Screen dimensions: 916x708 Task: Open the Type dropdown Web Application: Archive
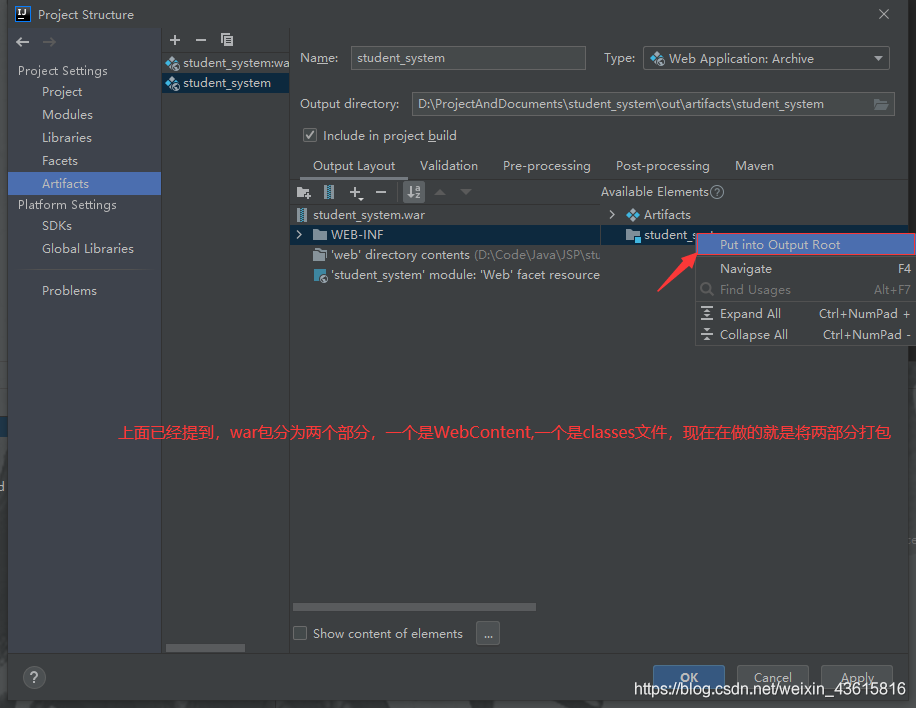coord(766,58)
